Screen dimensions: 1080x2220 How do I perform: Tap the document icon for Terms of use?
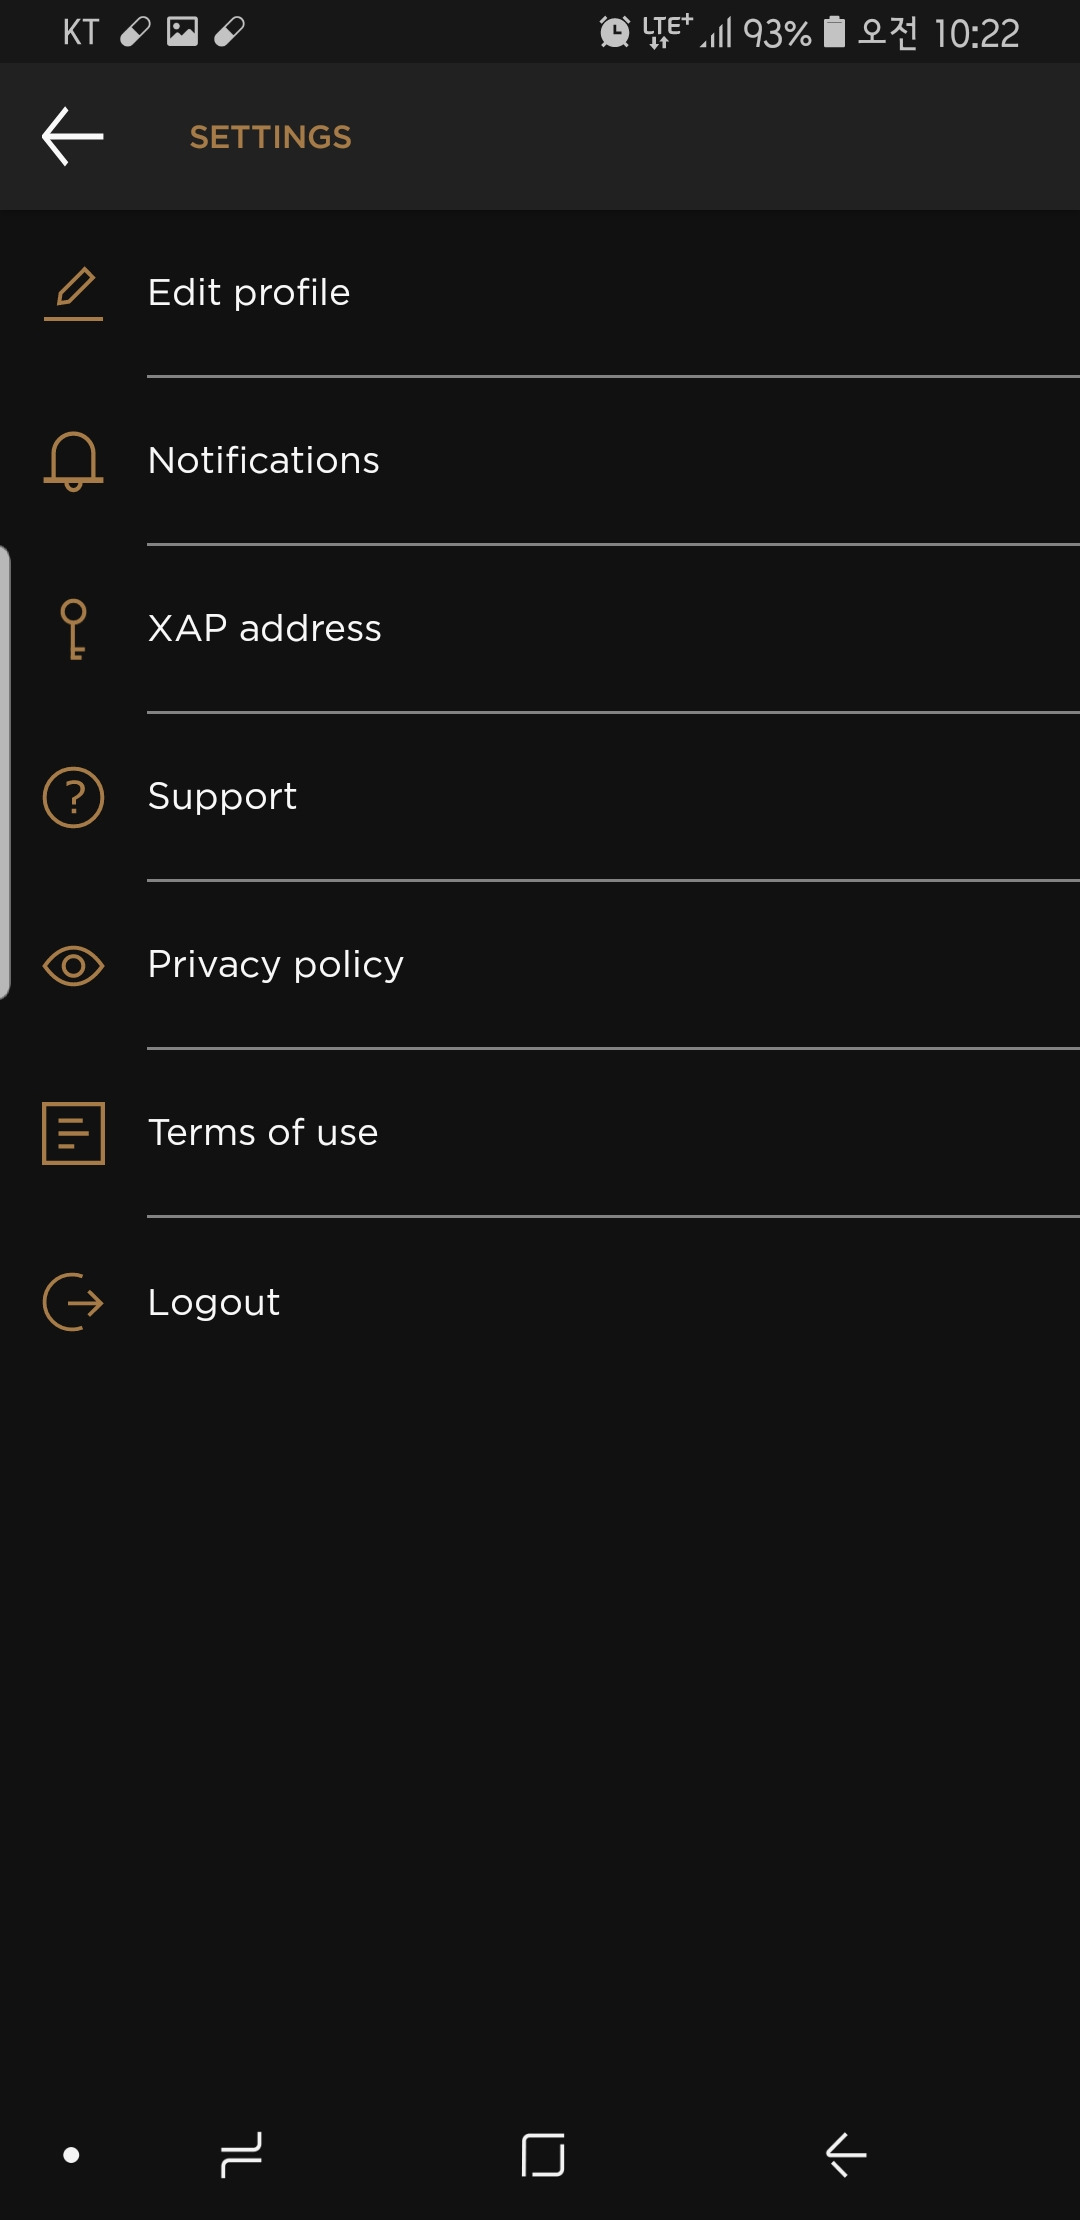point(73,1133)
